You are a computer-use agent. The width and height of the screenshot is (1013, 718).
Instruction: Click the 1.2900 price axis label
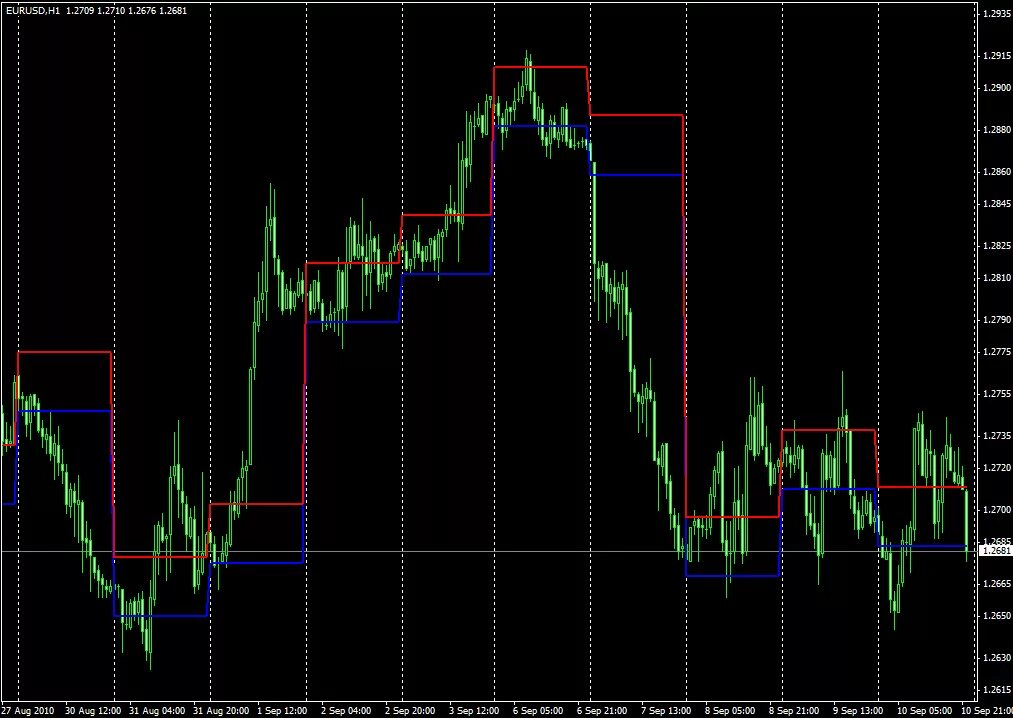(997, 88)
